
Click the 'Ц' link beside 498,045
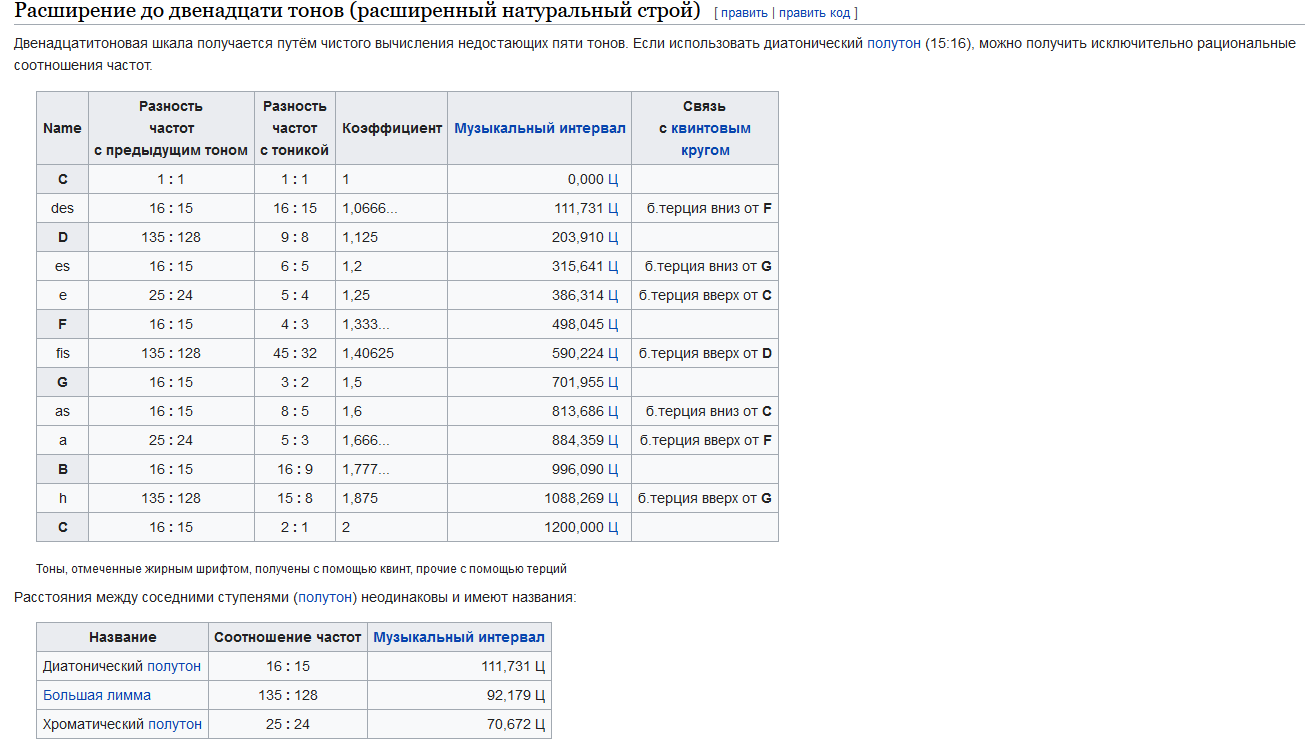613,324
